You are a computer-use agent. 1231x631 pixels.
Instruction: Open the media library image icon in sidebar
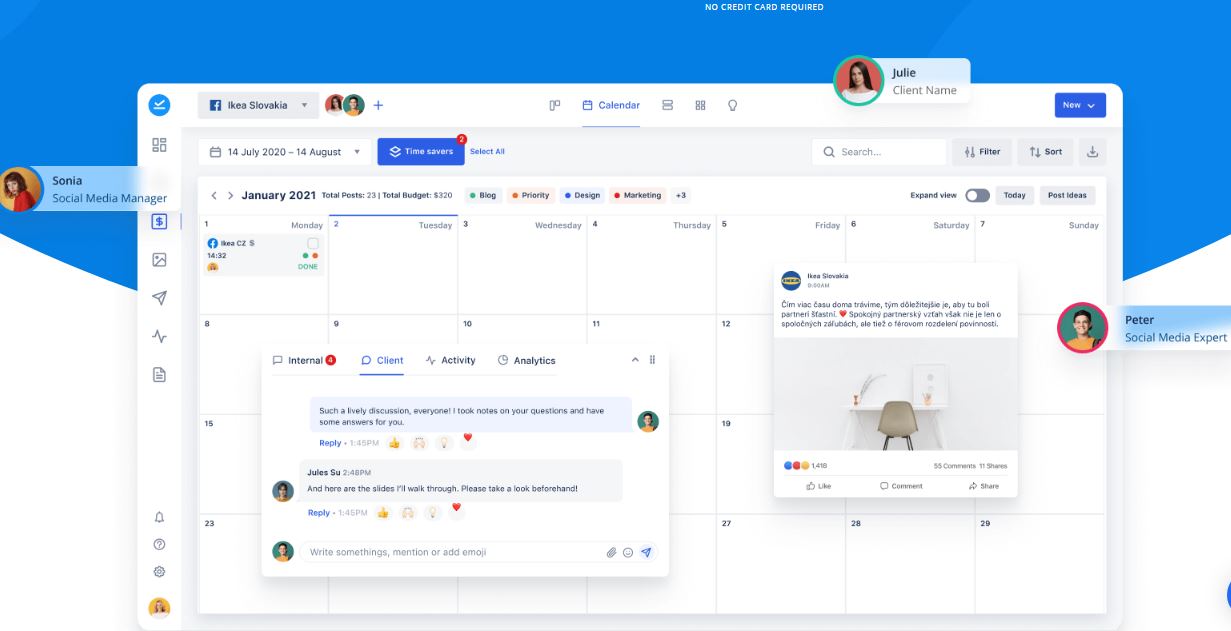pos(159,260)
